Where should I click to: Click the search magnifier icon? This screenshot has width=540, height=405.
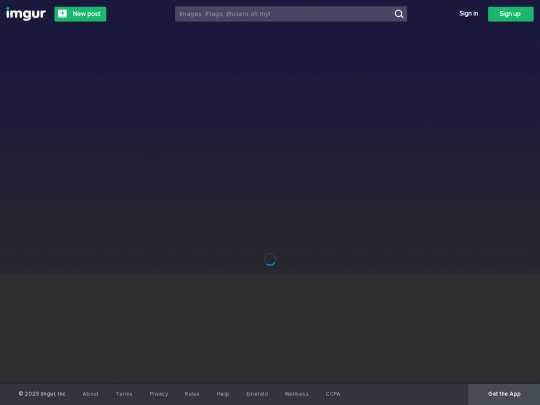399,14
